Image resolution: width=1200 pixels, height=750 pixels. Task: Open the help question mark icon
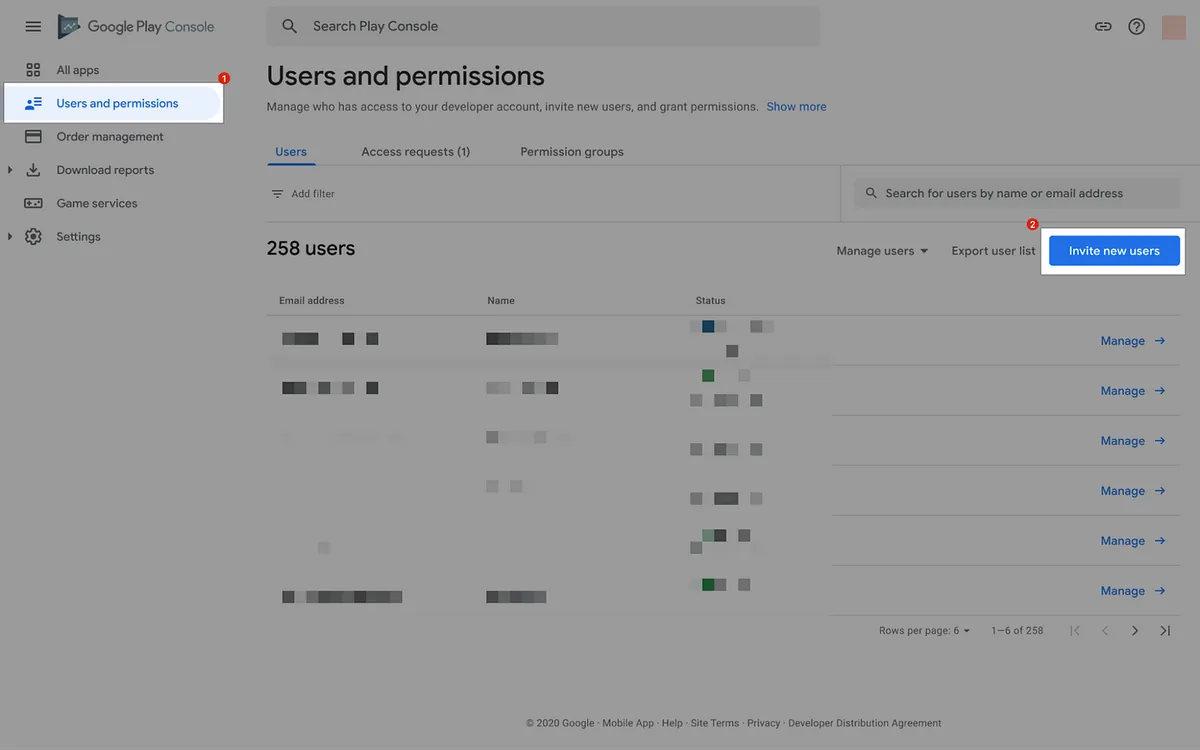[1136, 27]
